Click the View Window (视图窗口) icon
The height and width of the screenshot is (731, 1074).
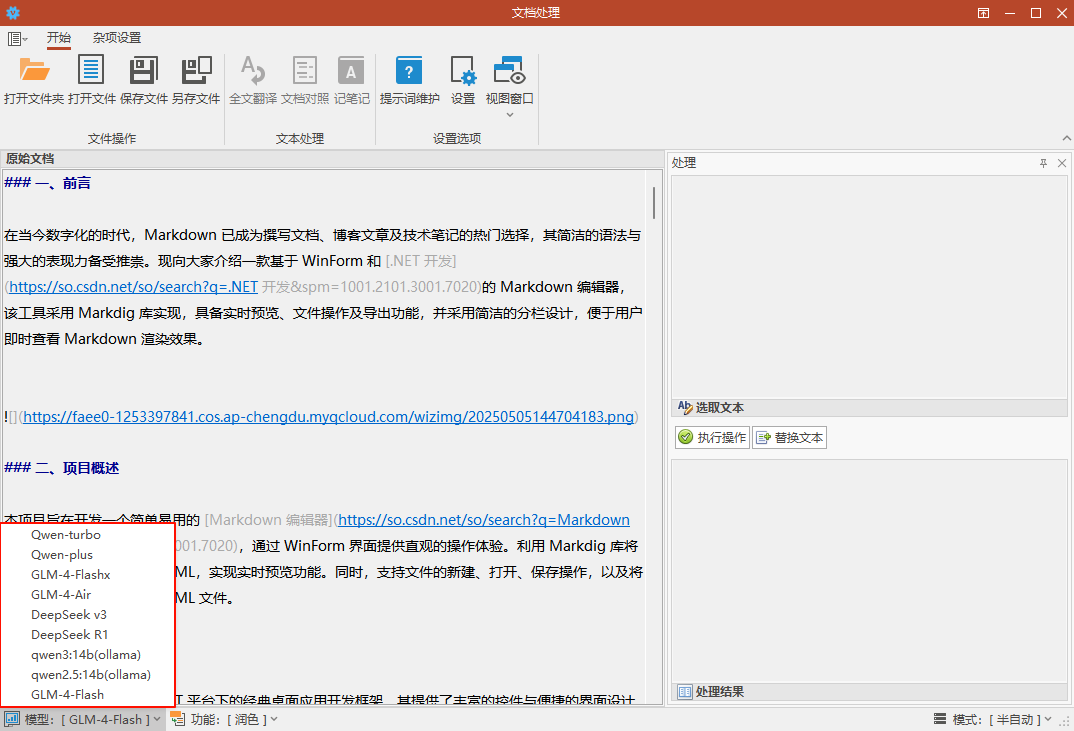point(509,71)
